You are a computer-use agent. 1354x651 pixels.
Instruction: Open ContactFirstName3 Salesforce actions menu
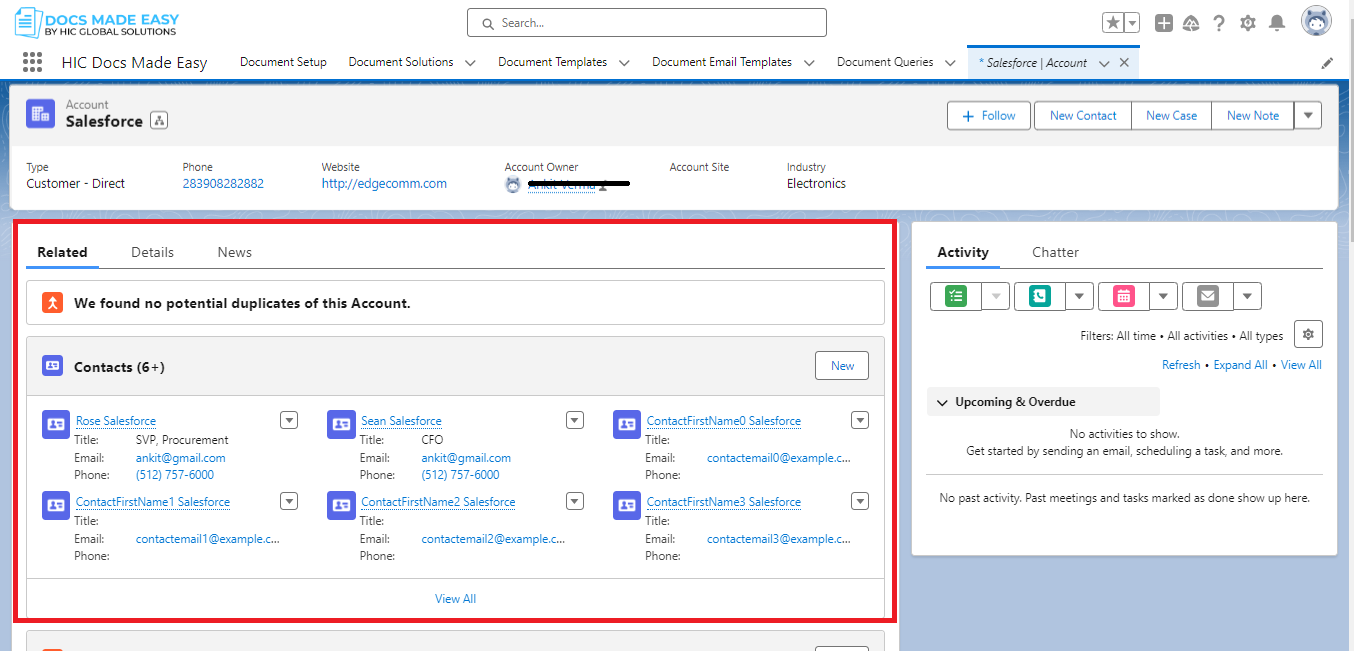[860, 500]
